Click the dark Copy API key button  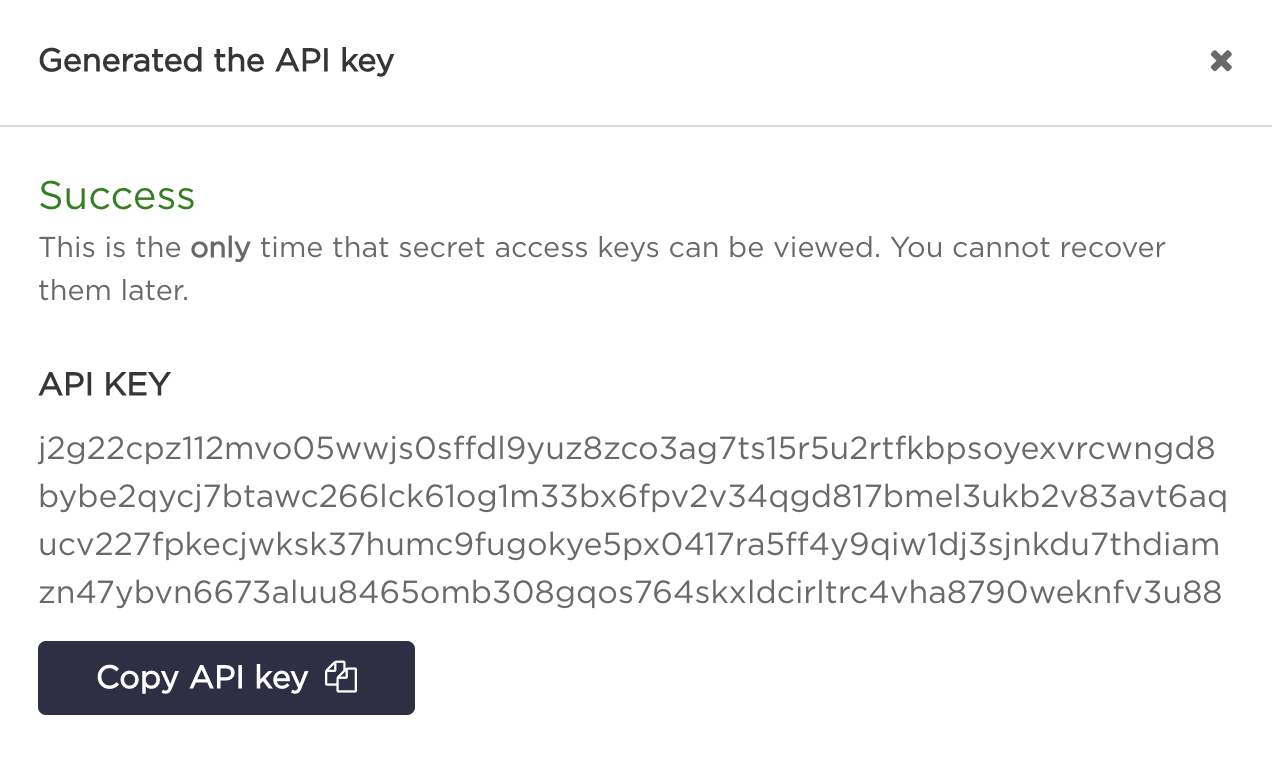pyautogui.click(x=226, y=677)
